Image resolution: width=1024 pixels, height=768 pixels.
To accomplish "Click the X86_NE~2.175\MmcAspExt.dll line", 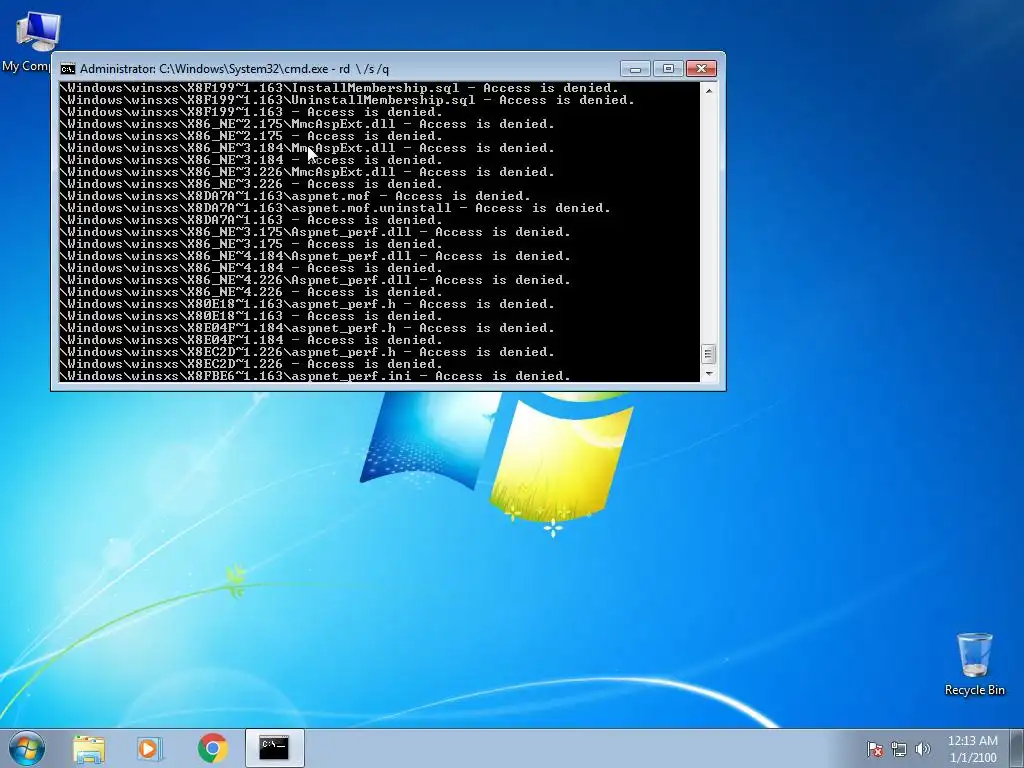I will click(307, 124).
